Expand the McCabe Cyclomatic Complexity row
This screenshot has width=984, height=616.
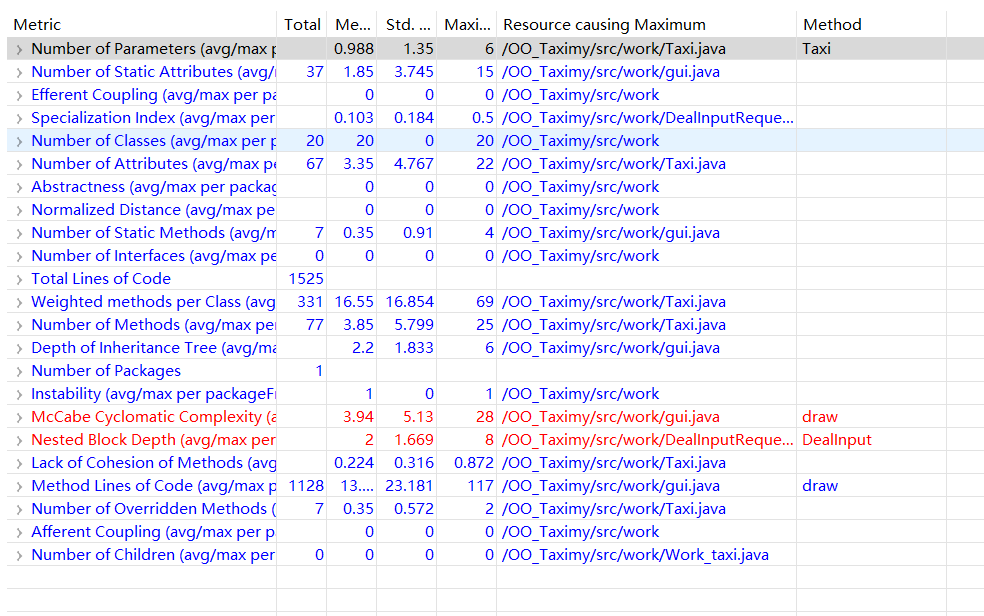click(19, 417)
